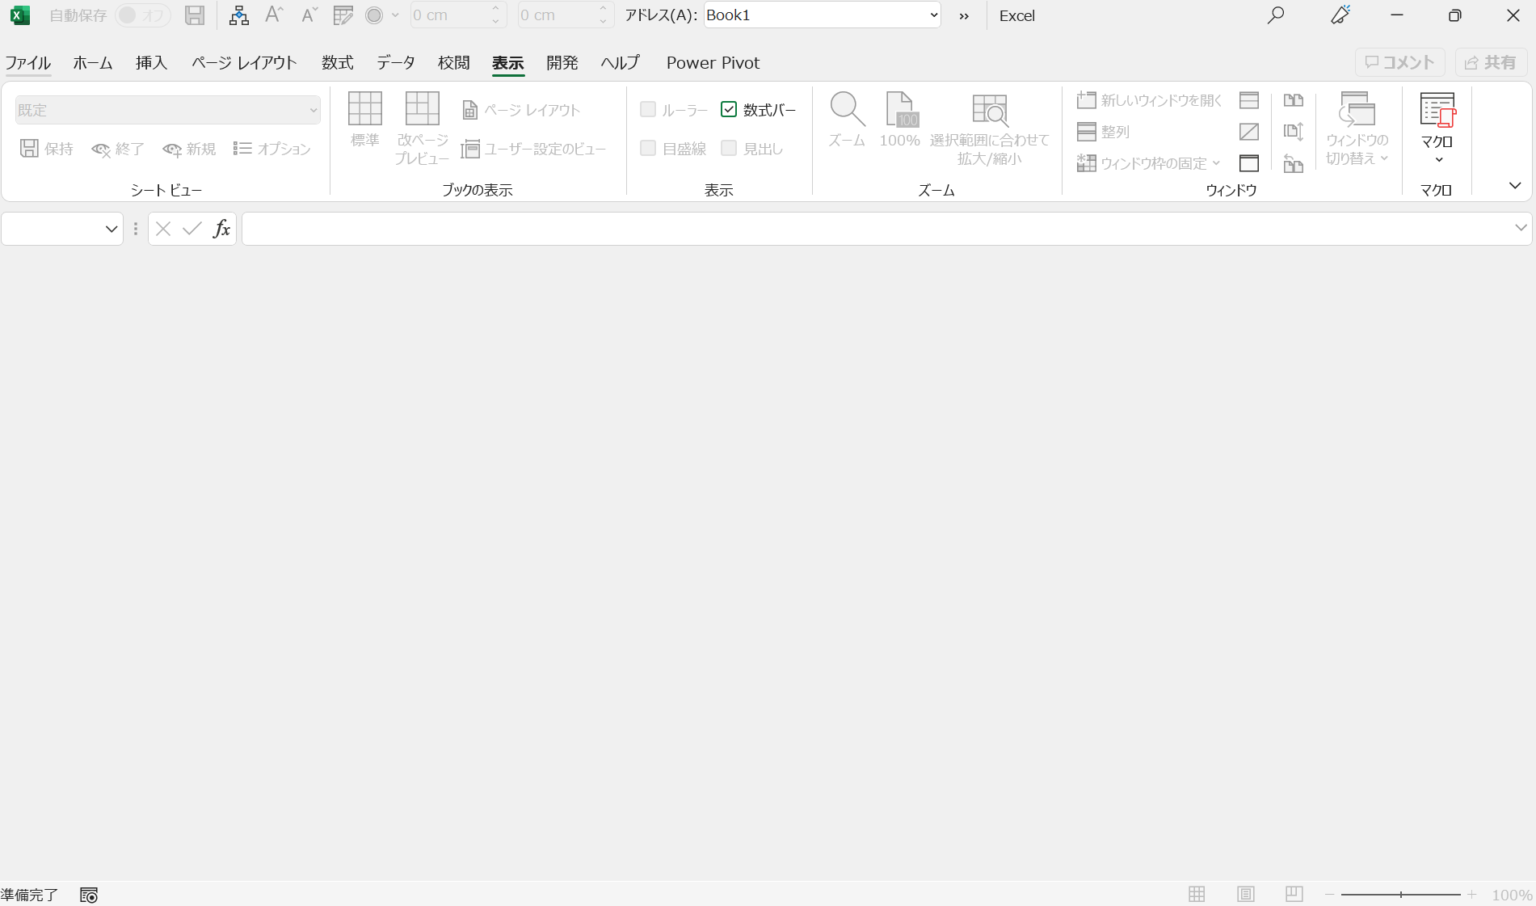Click the Excel logo in the title bar

point(19,15)
